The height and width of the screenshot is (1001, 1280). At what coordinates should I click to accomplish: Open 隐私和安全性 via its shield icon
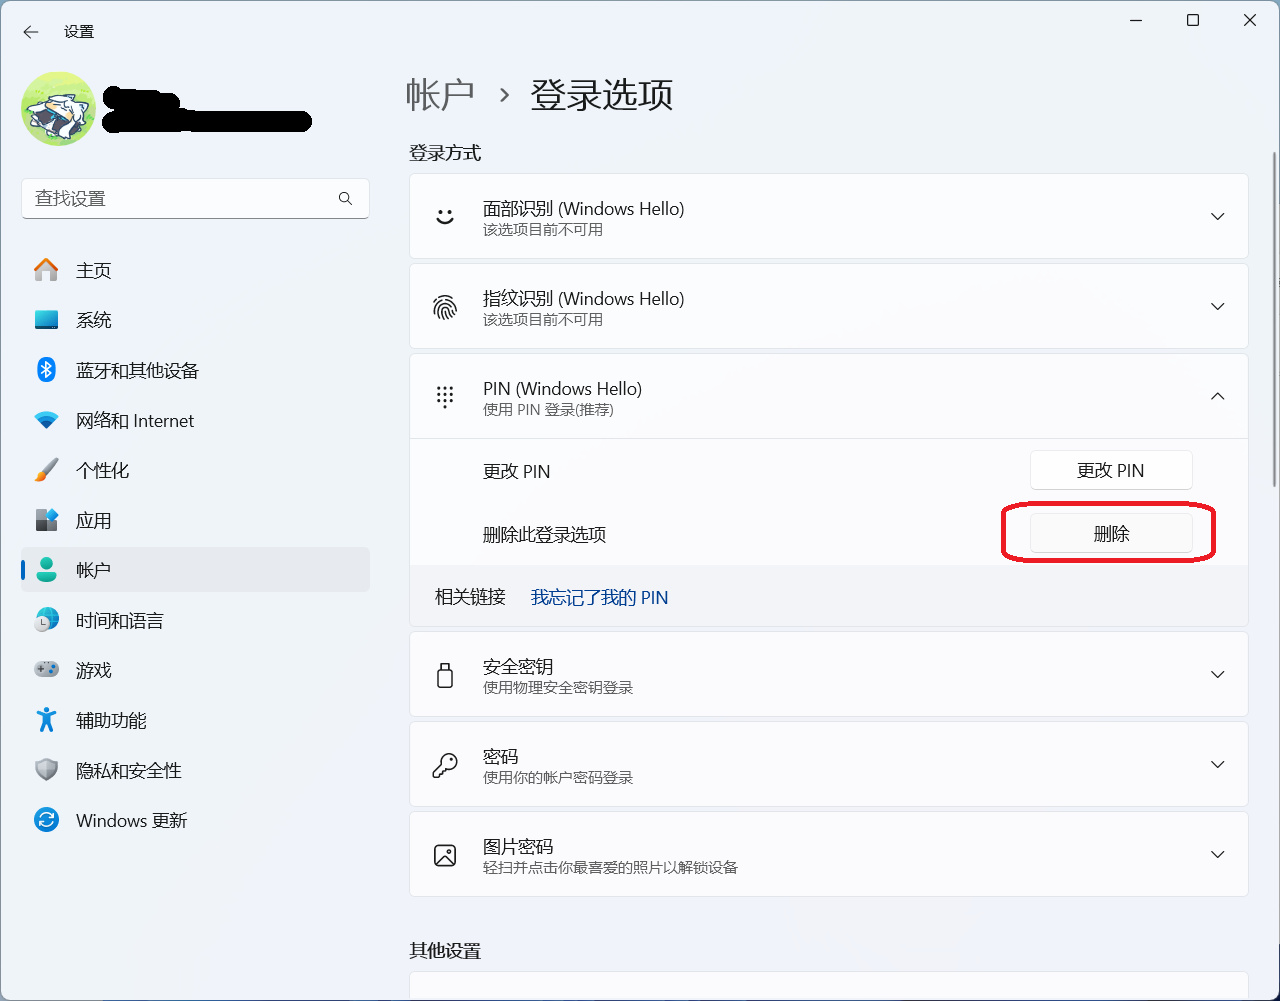pyautogui.click(x=46, y=770)
